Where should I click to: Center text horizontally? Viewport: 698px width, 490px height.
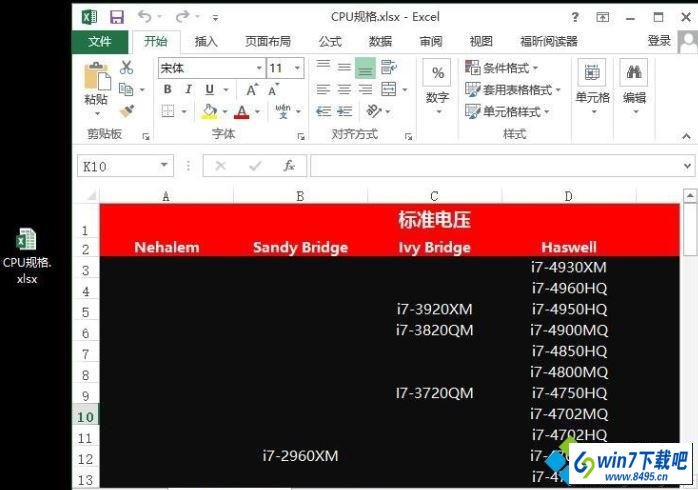[344, 89]
